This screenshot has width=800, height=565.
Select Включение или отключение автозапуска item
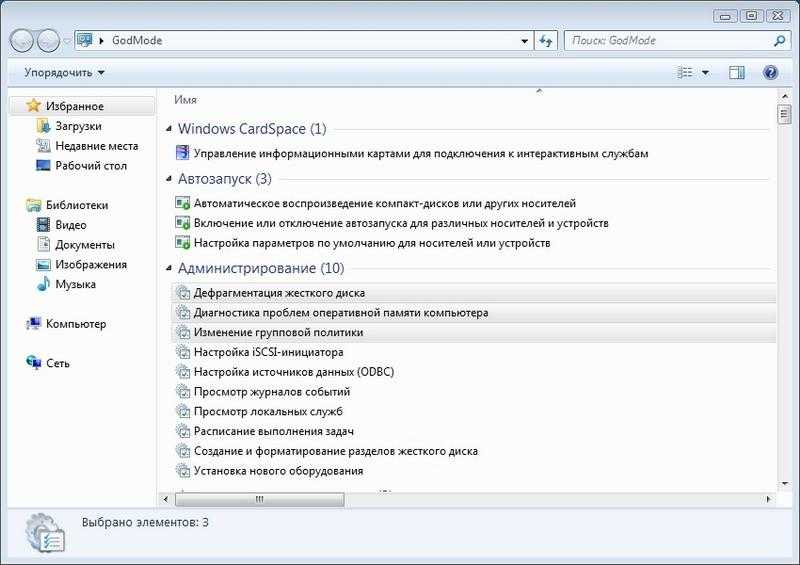pyautogui.click(x=392, y=223)
